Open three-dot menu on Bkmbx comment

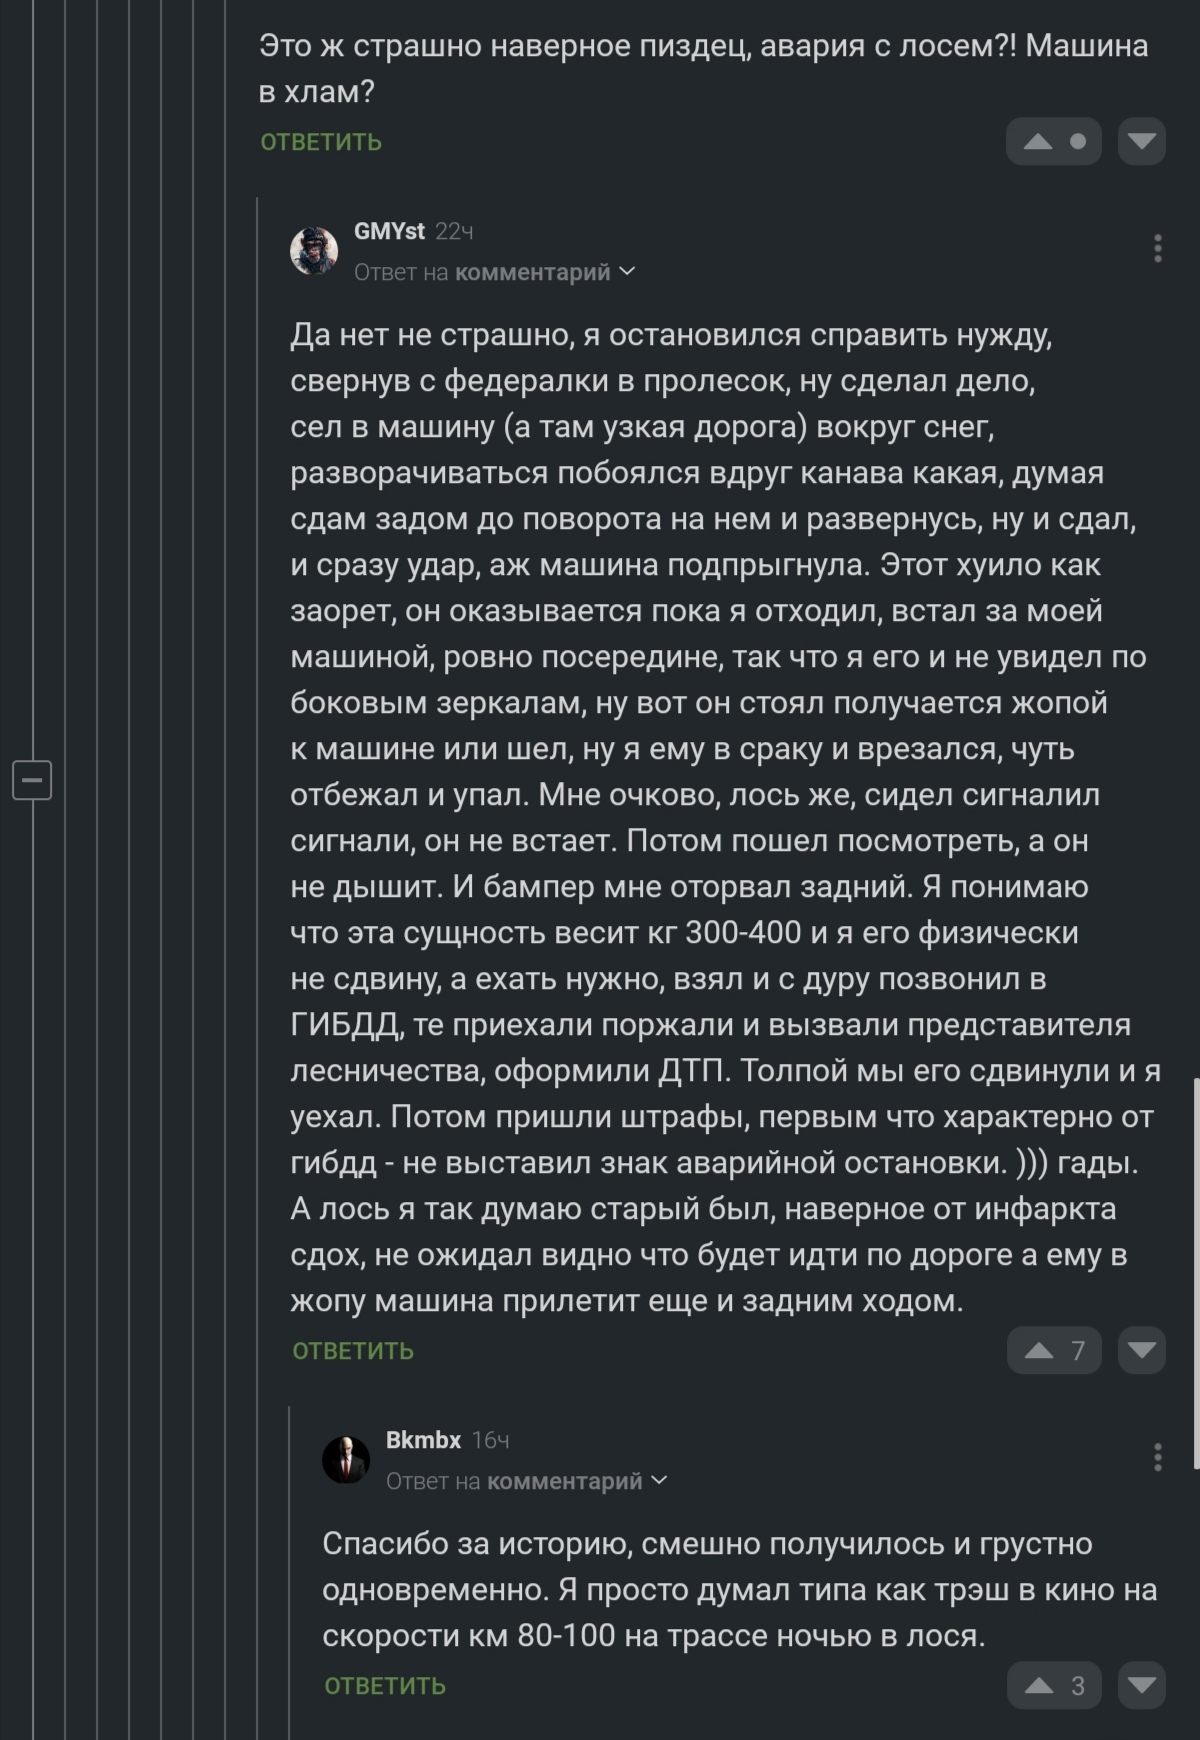pos(1157,1457)
